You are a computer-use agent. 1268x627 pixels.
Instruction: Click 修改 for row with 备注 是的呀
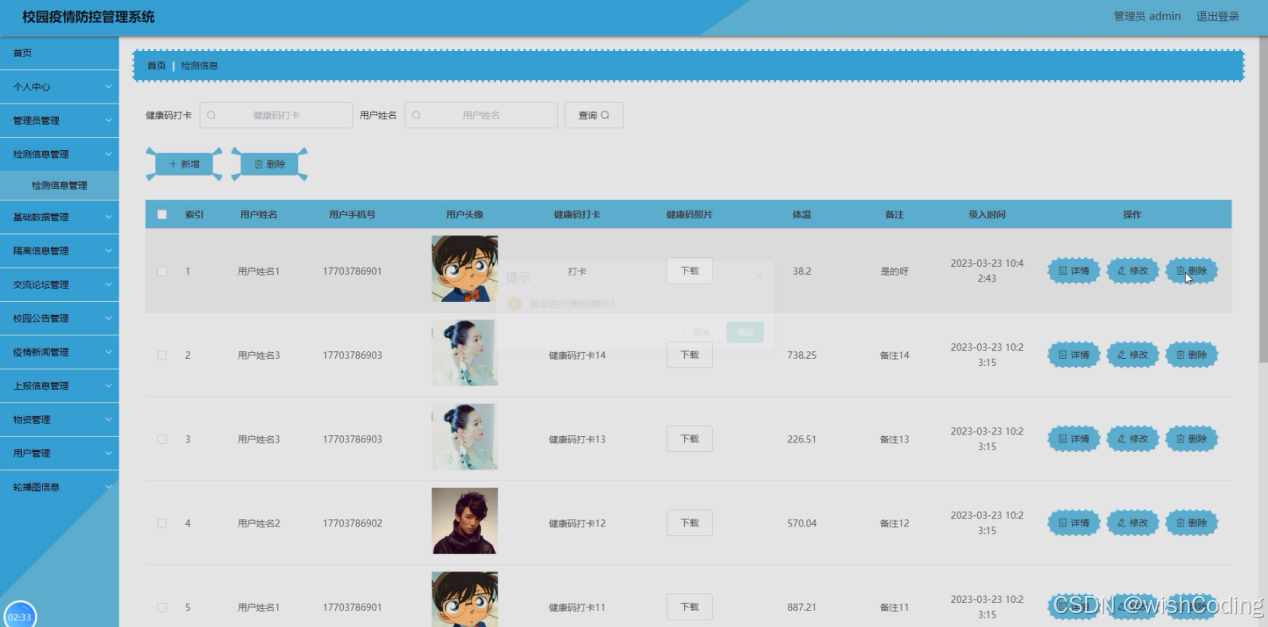[x=1133, y=271]
